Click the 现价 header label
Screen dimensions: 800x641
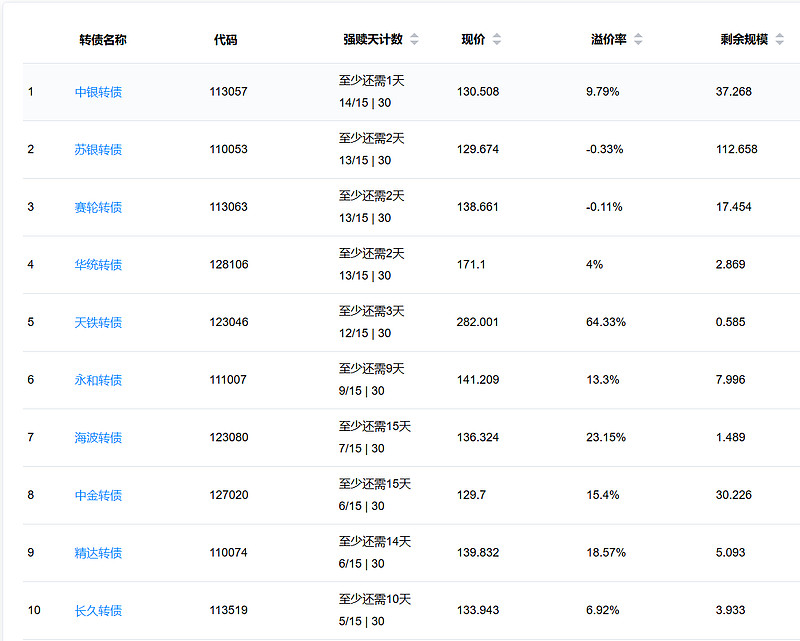click(473, 39)
